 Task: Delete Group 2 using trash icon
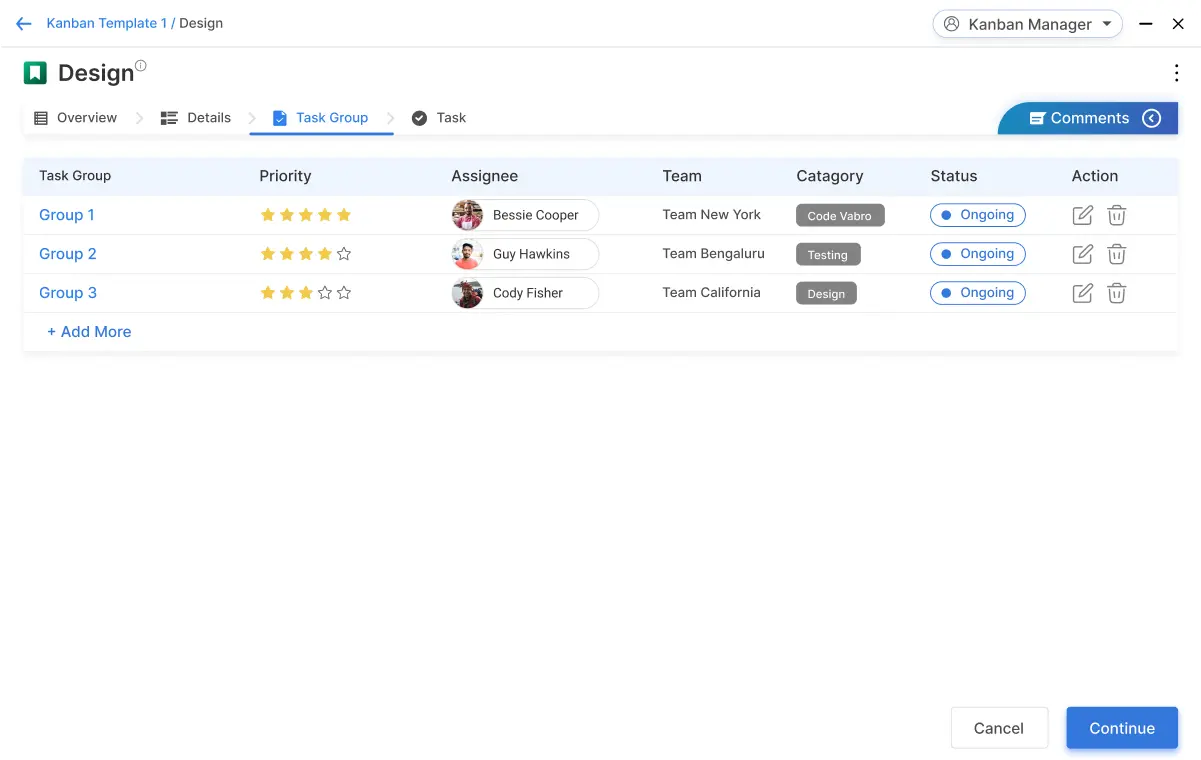pyautogui.click(x=1117, y=254)
